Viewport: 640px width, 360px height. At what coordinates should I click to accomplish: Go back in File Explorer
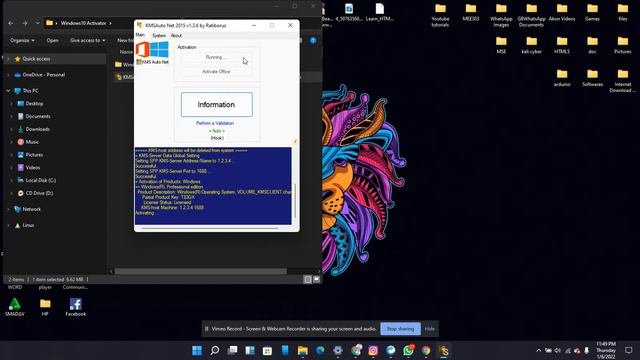[x=11, y=23]
